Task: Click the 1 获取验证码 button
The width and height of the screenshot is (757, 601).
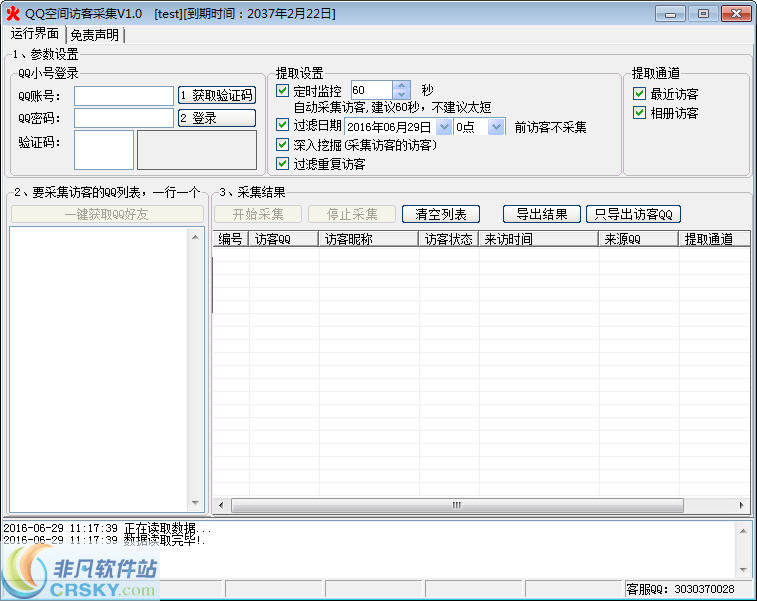Action: (x=217, y=95)
